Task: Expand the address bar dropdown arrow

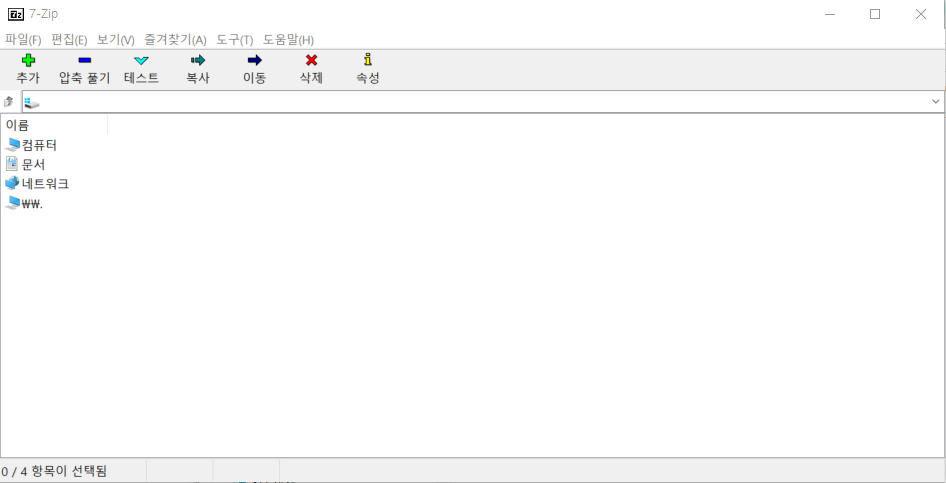Action: click(x=936, y=102)
